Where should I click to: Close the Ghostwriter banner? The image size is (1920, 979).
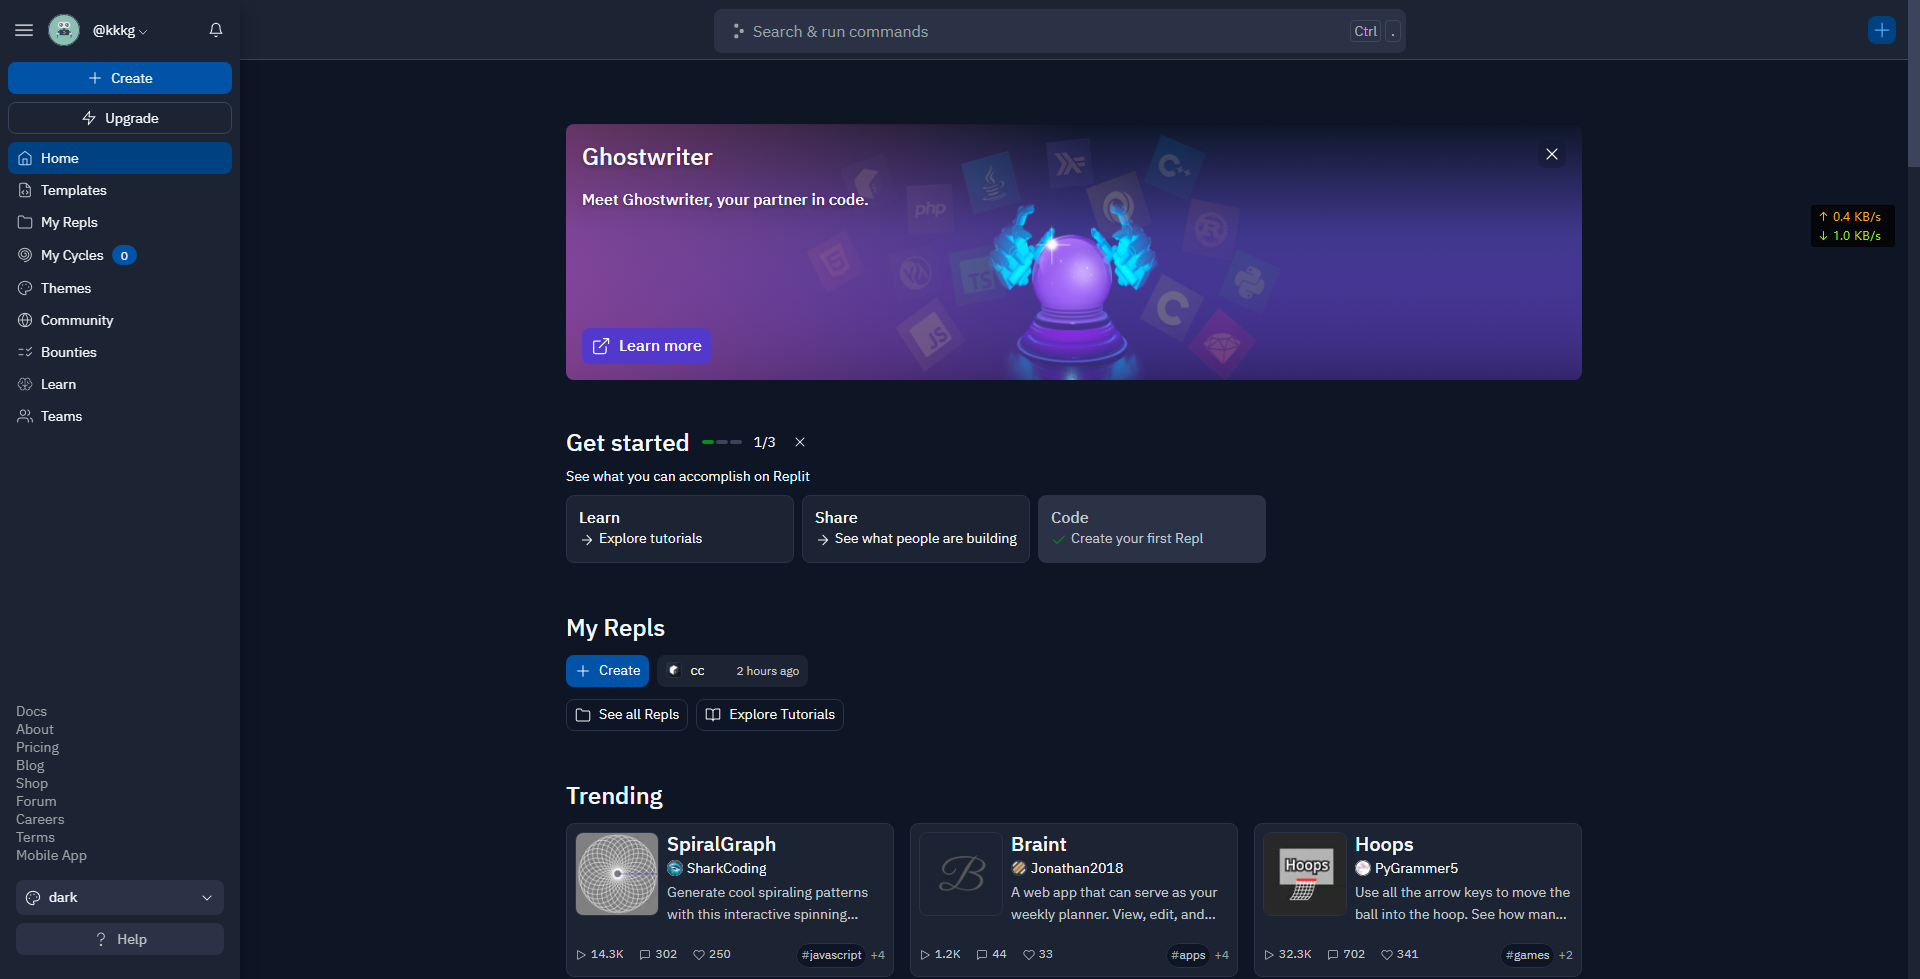[x=1552, y=154]
